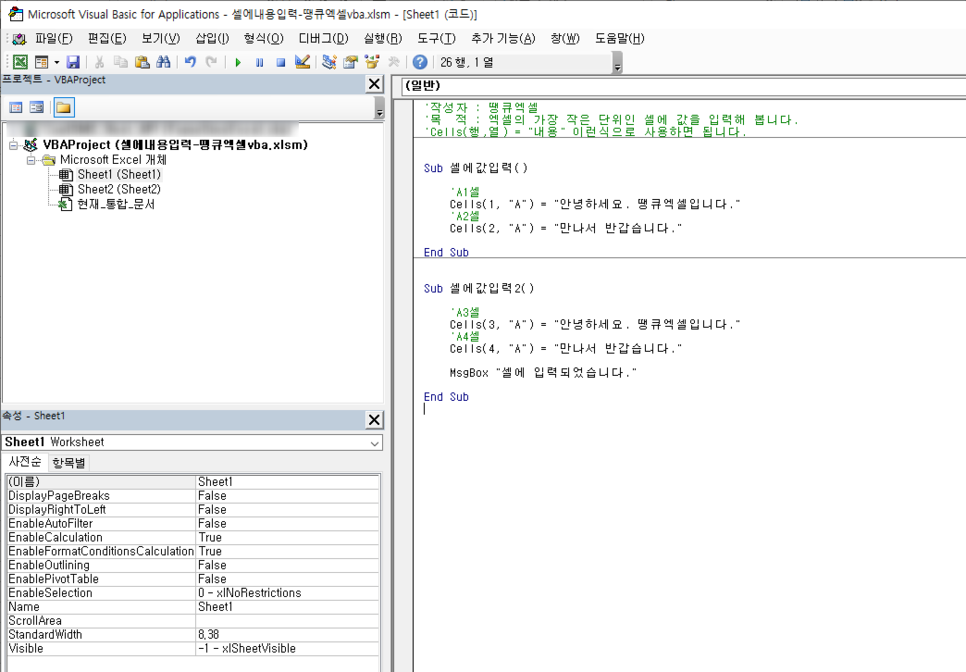Open the 도구(T) menu
Image resolution: width=966 pixels, height=672 pixels.
[436, 39]
